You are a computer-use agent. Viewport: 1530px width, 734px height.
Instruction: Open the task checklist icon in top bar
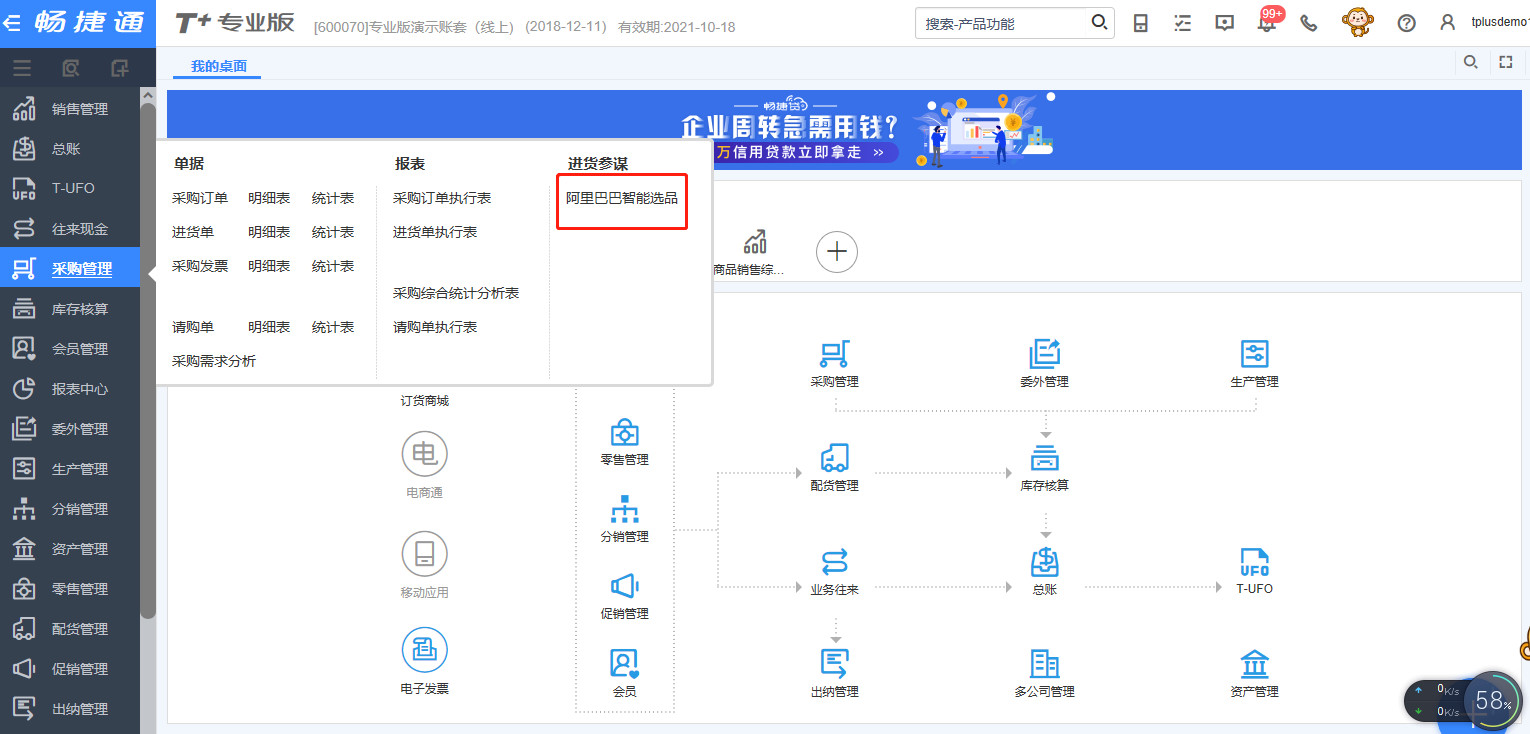coord(1183,23)
